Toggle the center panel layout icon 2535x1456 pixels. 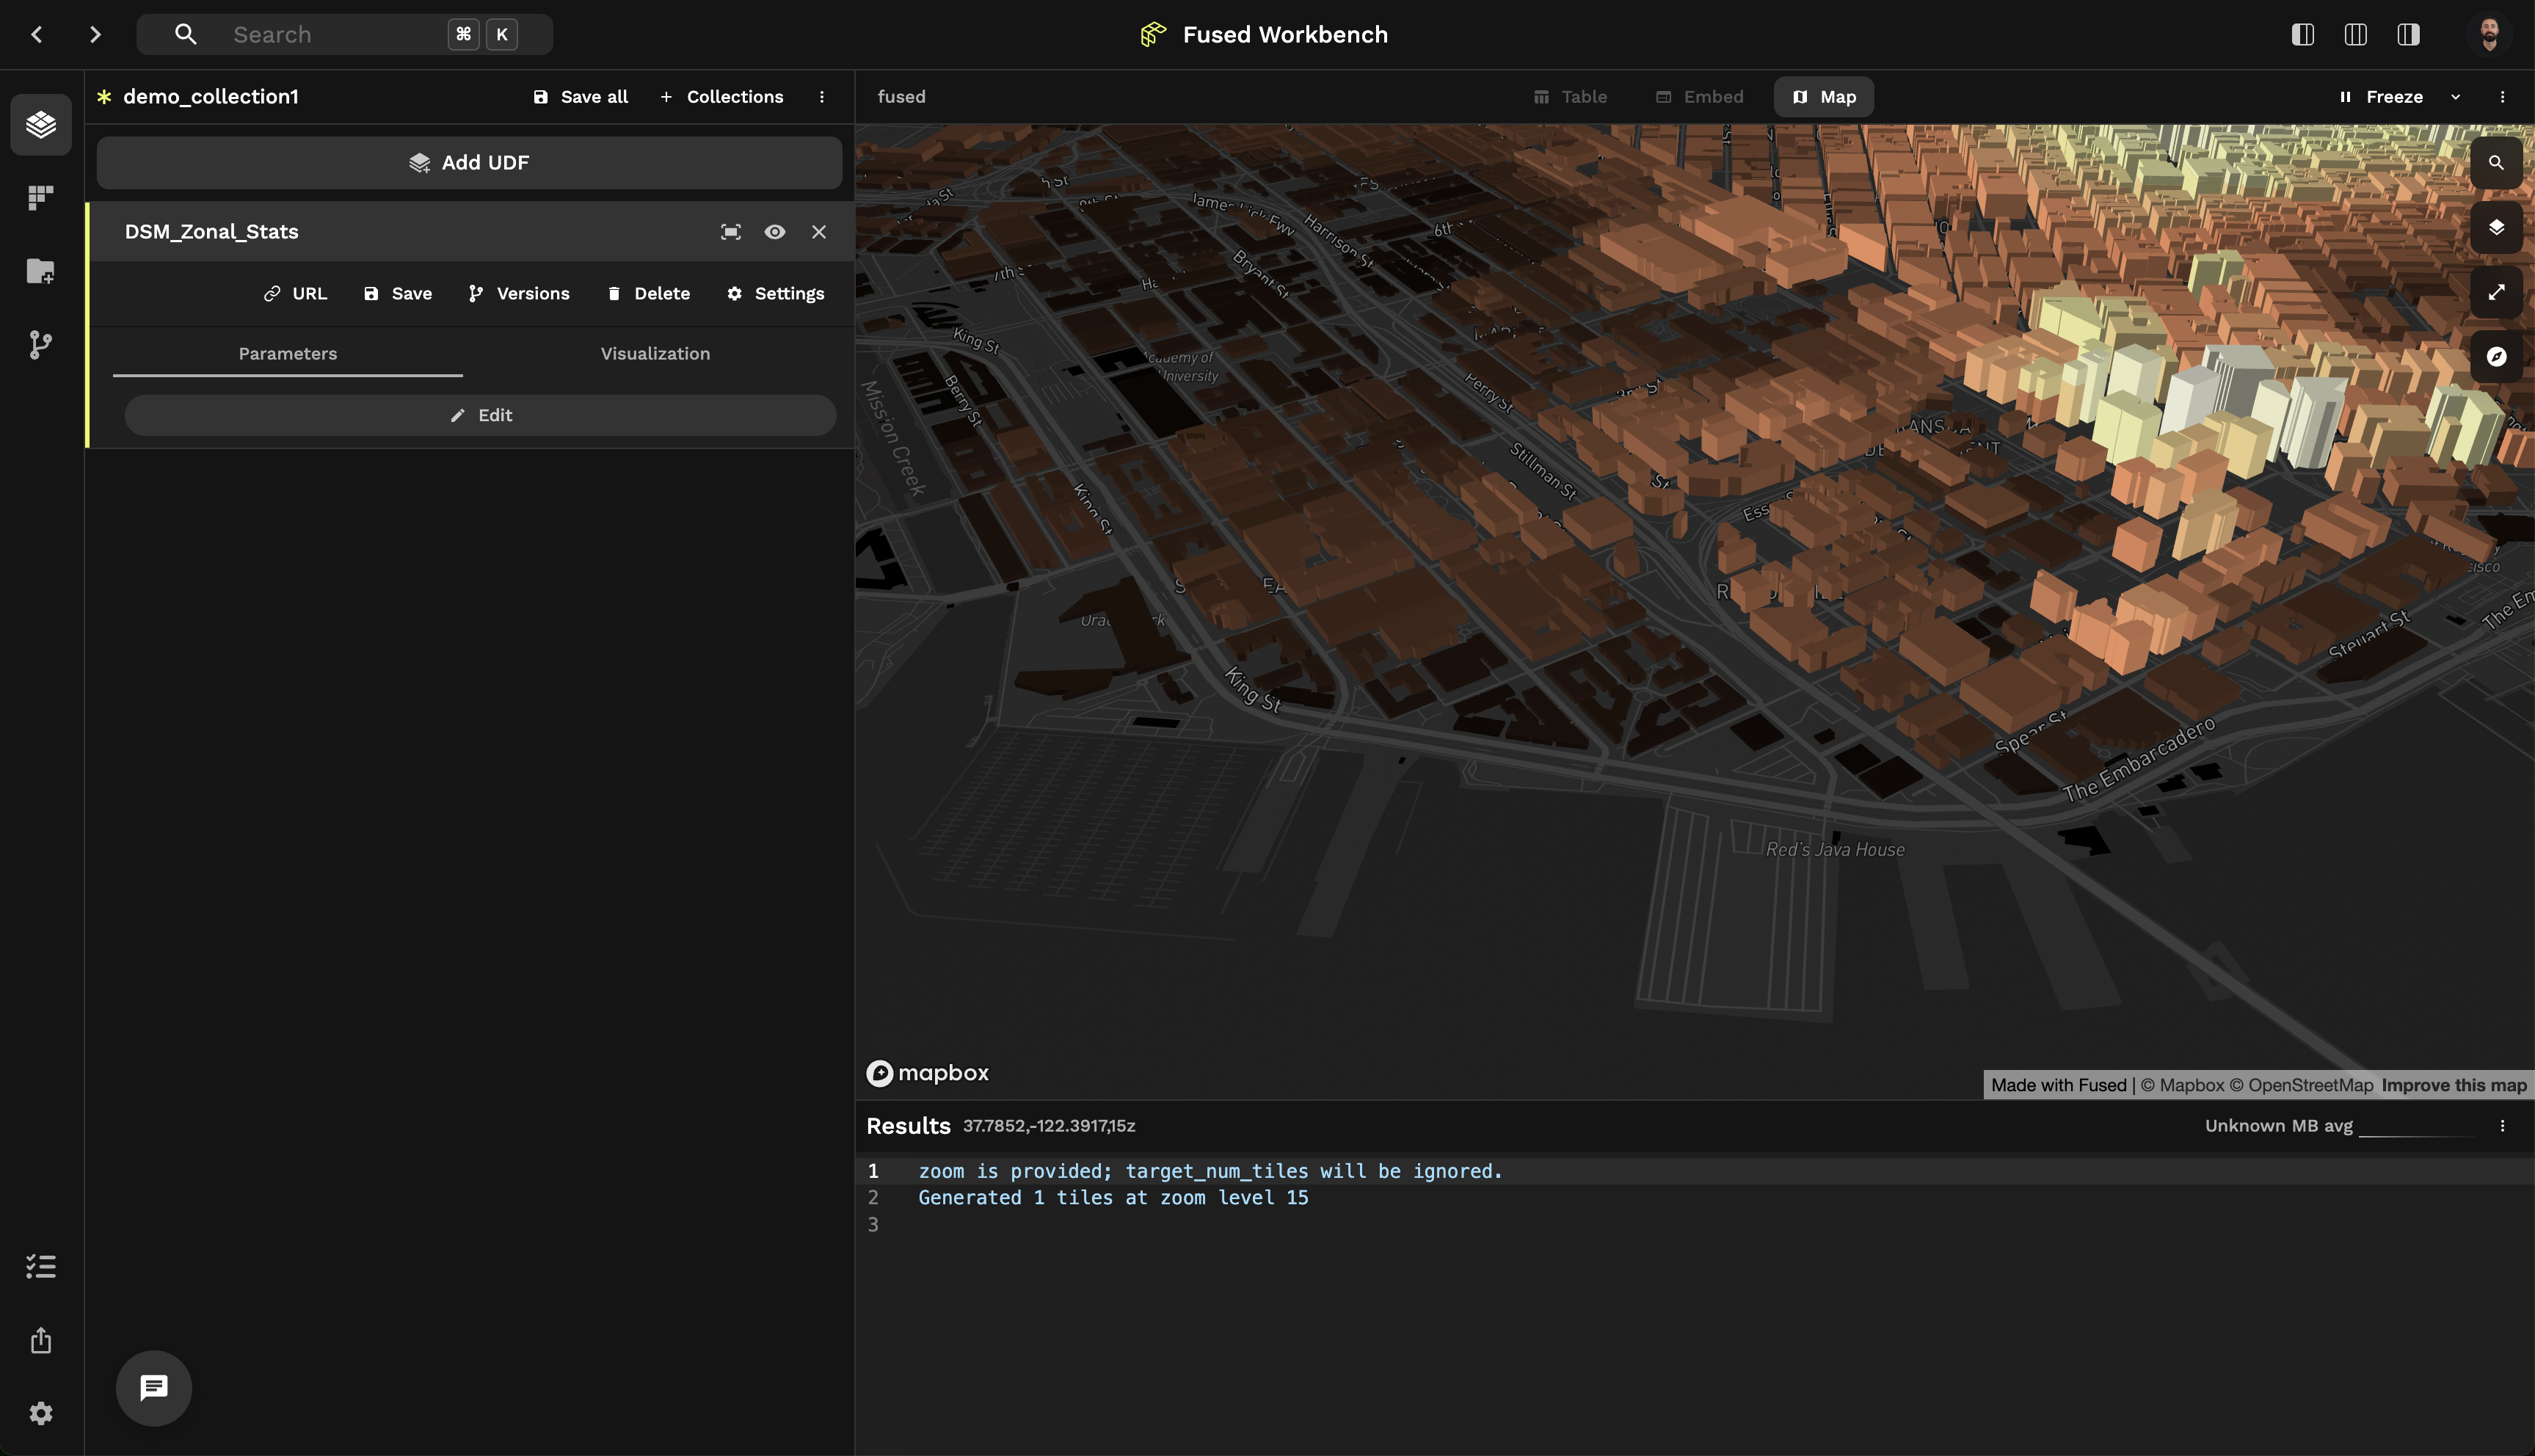coord(2355,35)
